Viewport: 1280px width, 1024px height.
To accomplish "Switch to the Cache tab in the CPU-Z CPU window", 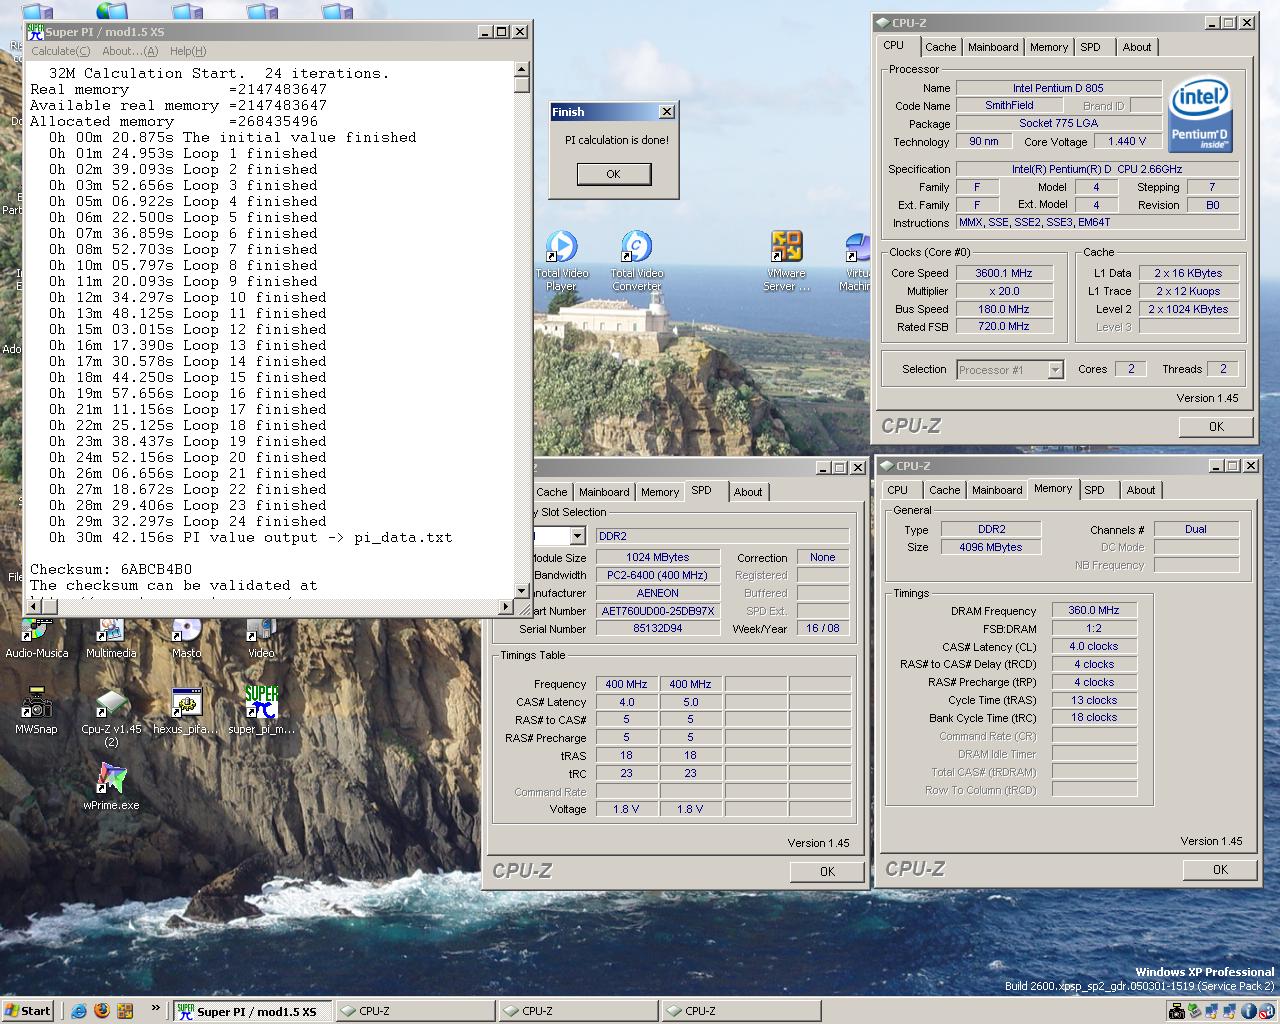I will [x=940, y=47].
